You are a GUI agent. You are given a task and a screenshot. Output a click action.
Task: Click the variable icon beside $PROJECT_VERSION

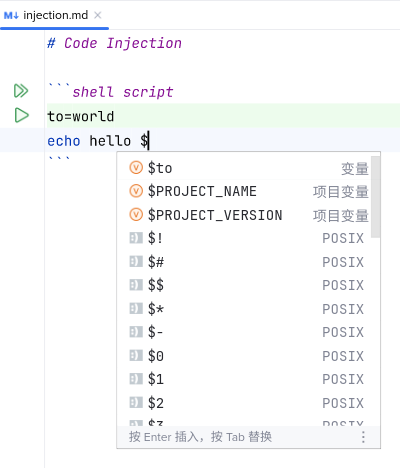pyautogui.click(x=136, y=215)
